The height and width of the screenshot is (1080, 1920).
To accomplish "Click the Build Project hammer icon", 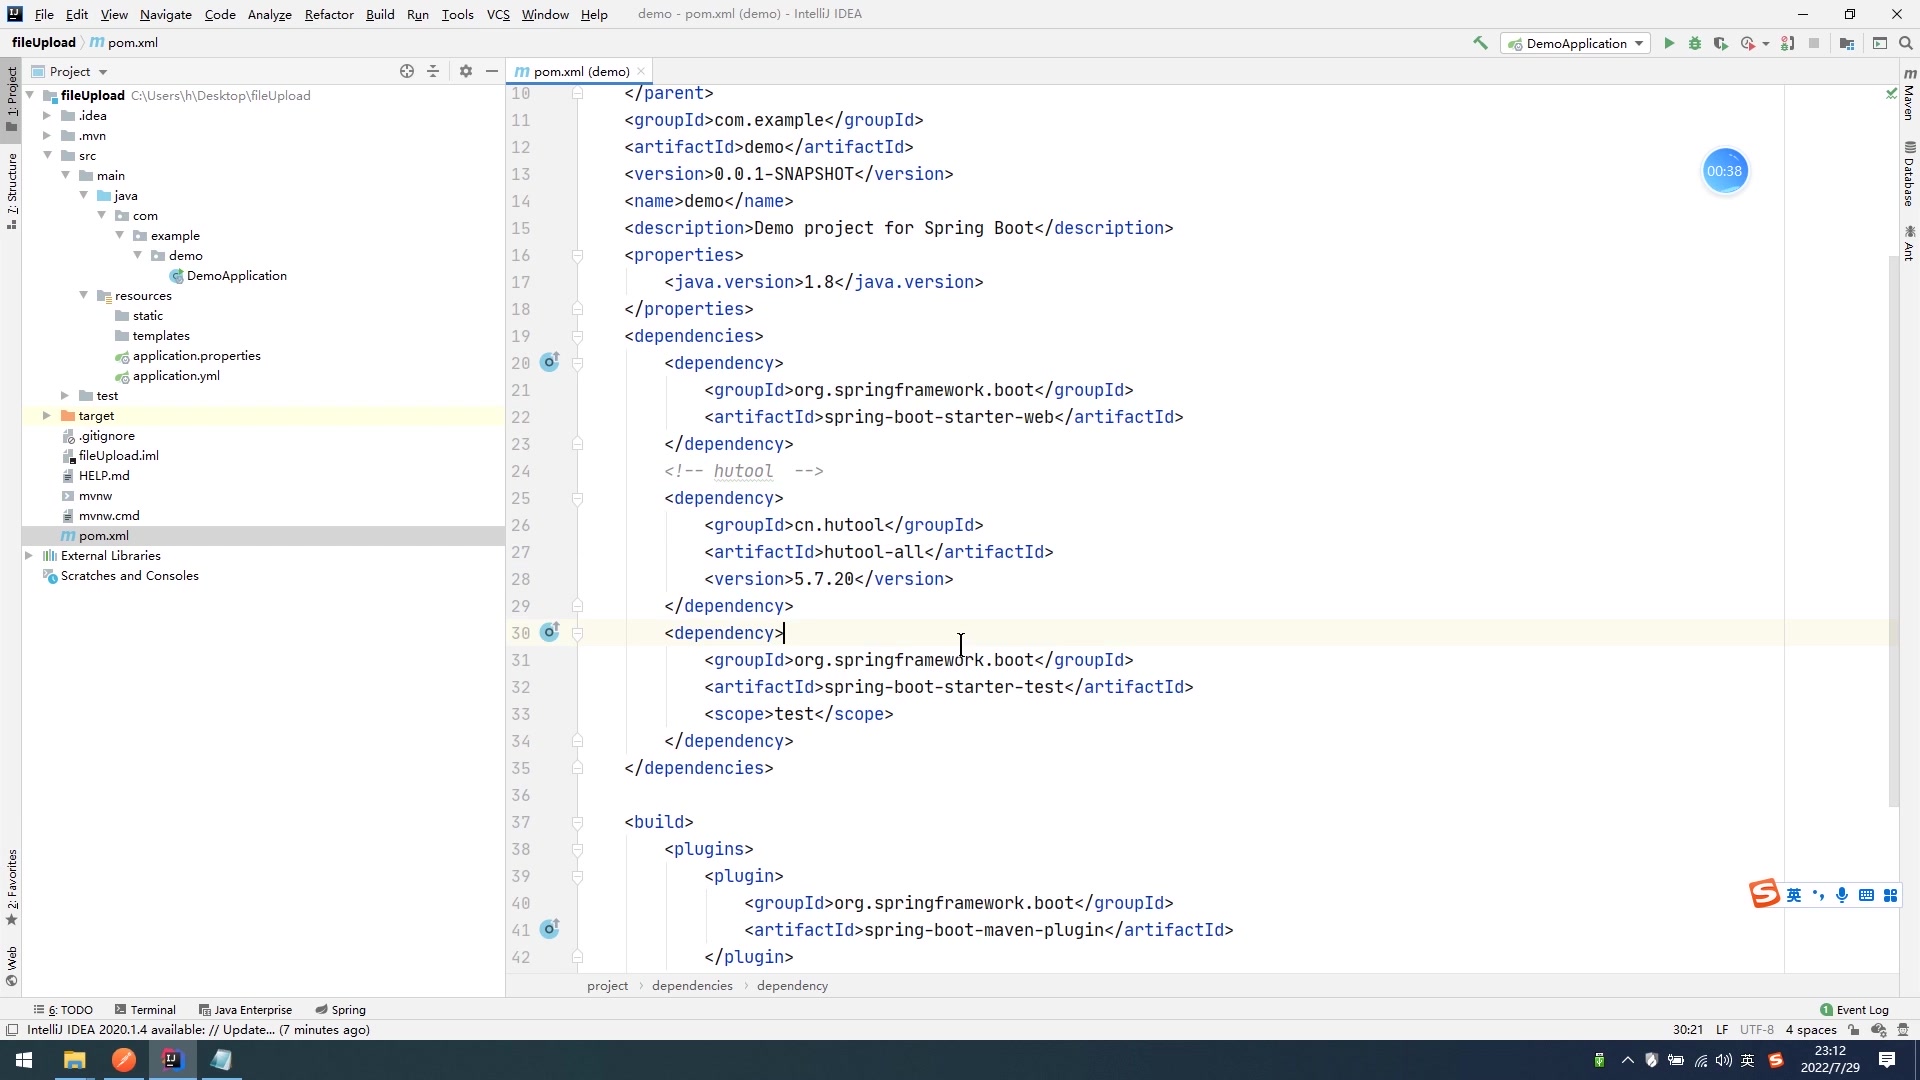I will 1480,43.
